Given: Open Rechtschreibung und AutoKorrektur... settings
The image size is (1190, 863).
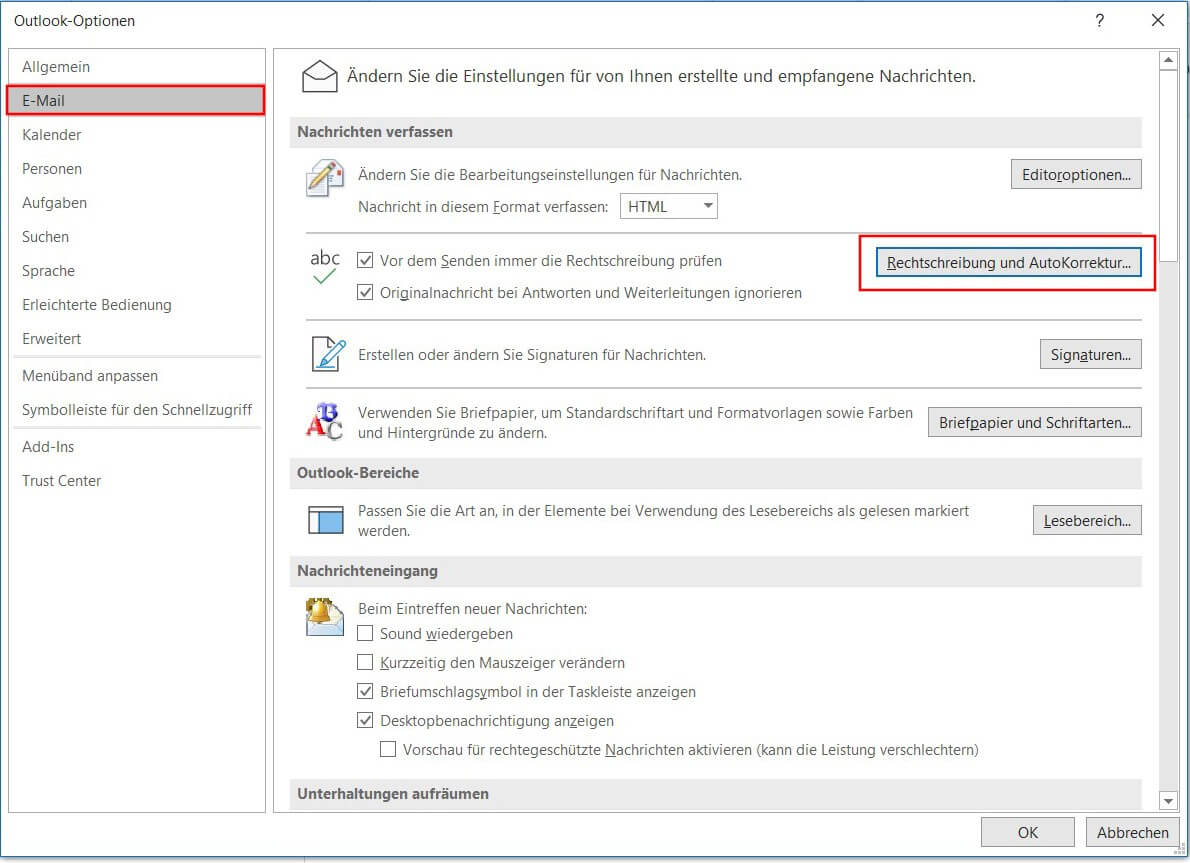Looking at the screenshot, I should point(1008,263).
